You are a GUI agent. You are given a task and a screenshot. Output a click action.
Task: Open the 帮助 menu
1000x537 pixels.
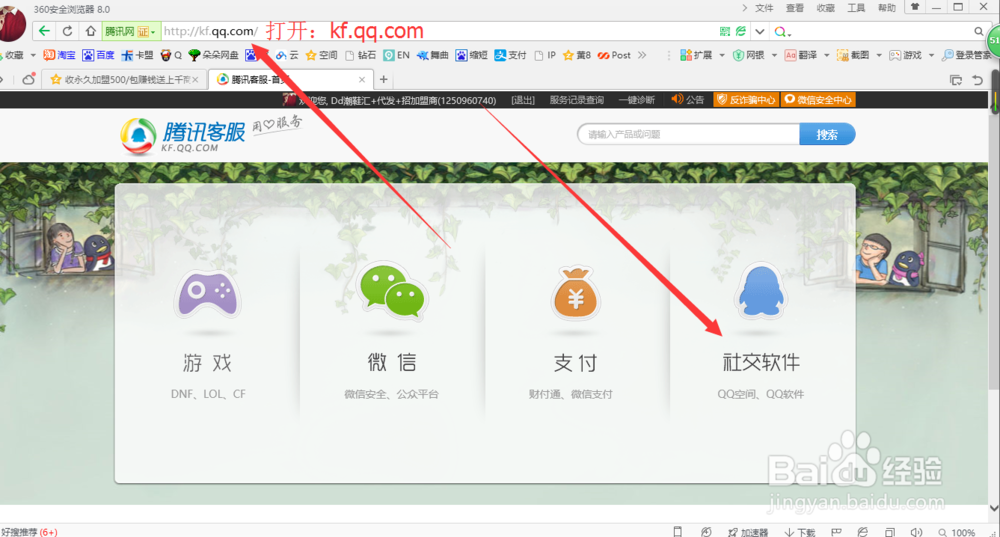(x=886, y=8)
